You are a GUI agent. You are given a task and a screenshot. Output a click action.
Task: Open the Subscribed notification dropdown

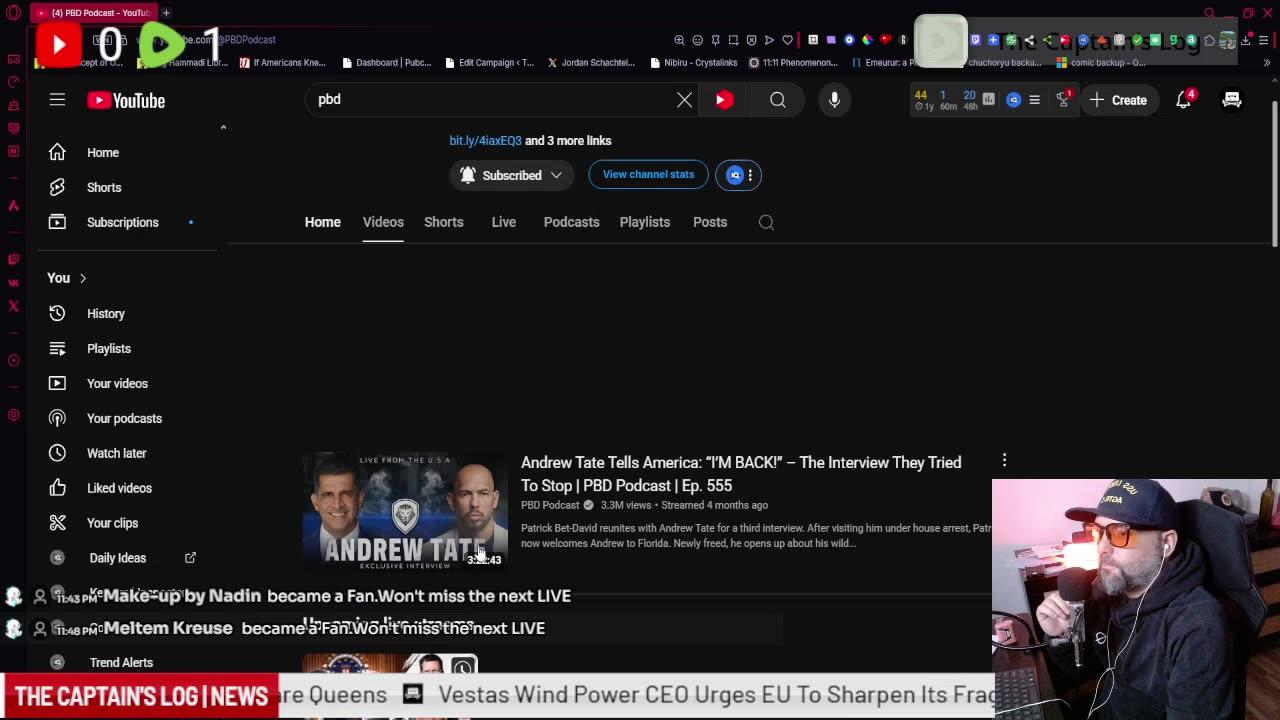(x=511, y=175)
